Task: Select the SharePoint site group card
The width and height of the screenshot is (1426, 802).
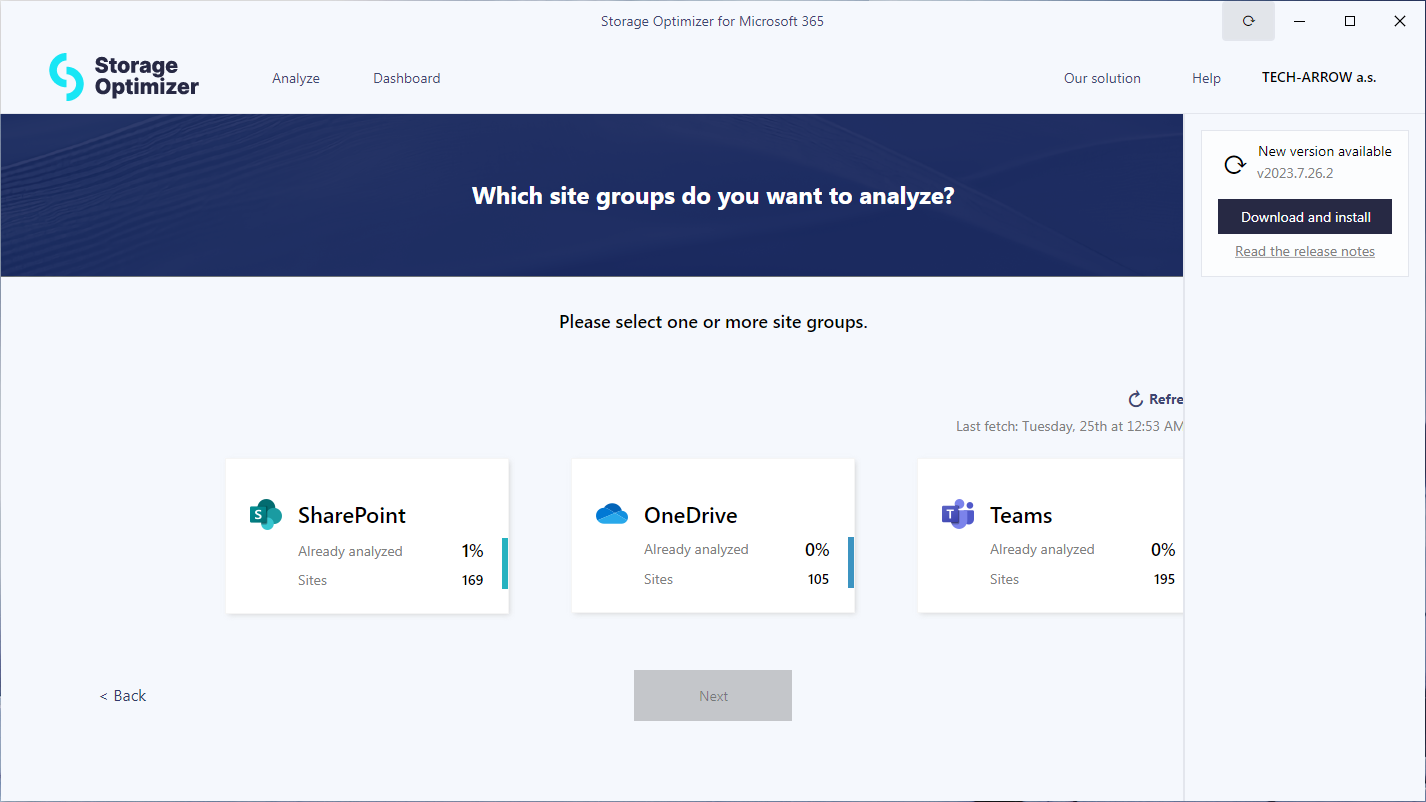Action: [367, 536]
